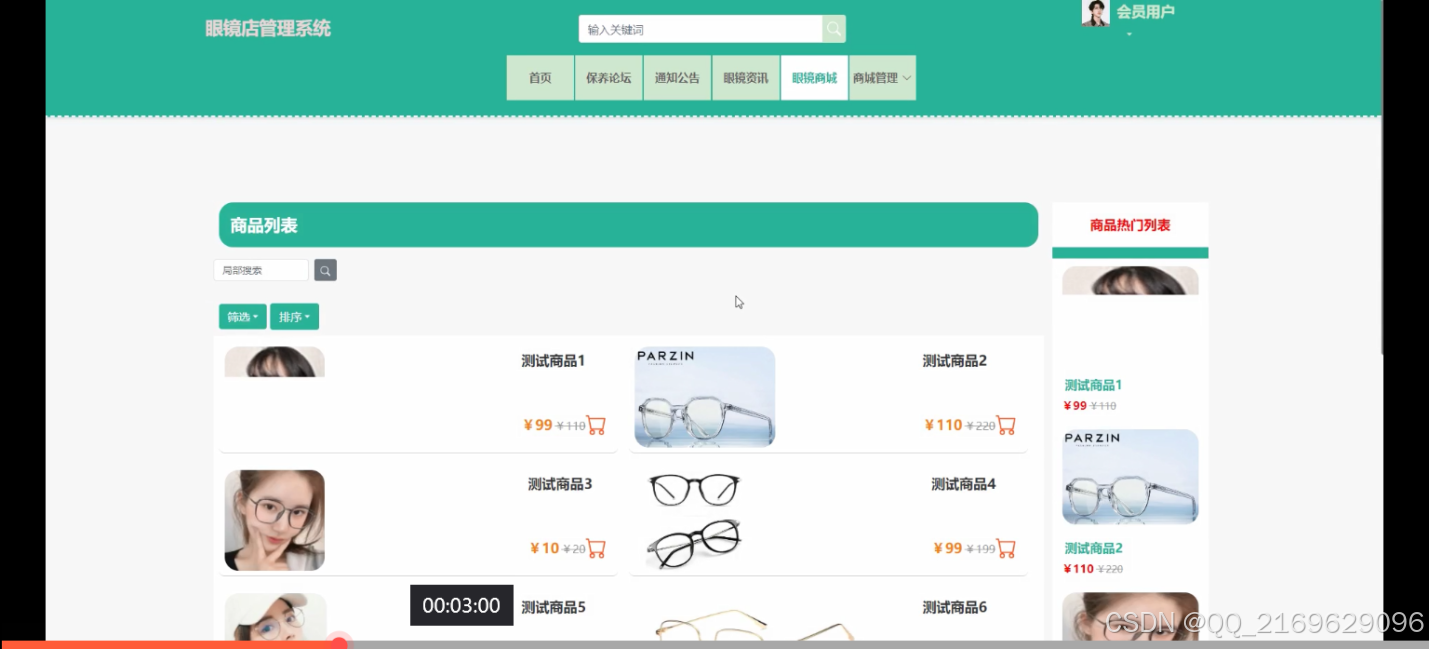
Task: Open the 通知公告 tab
Action: [x=677, y=78]
